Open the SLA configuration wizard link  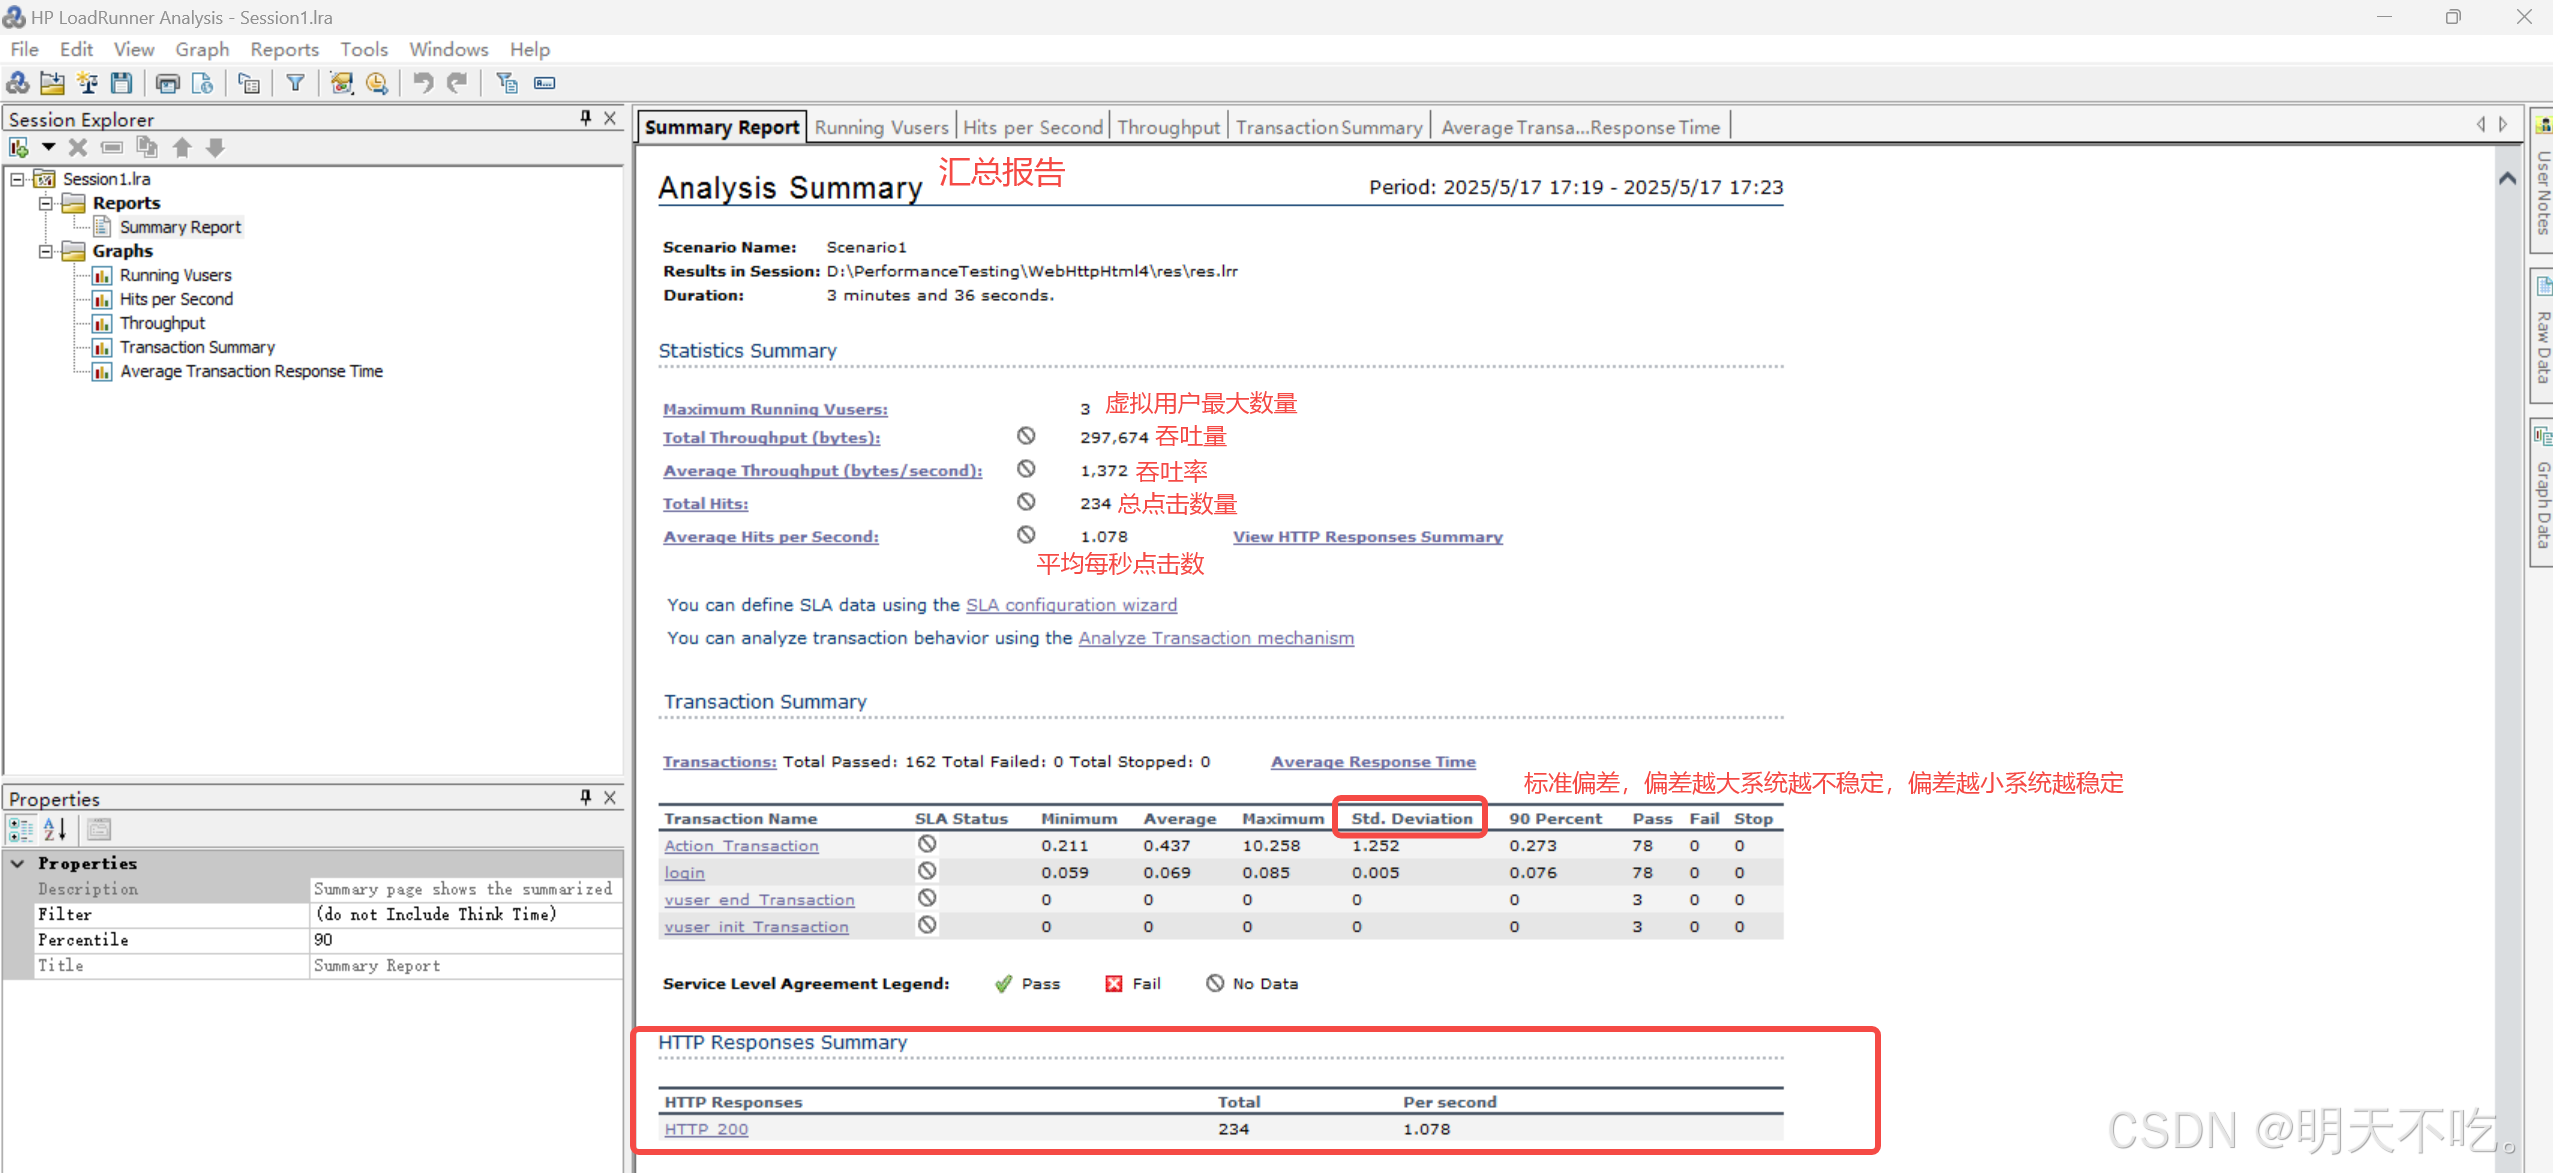pyautogui.click(x=1071, y=605)
